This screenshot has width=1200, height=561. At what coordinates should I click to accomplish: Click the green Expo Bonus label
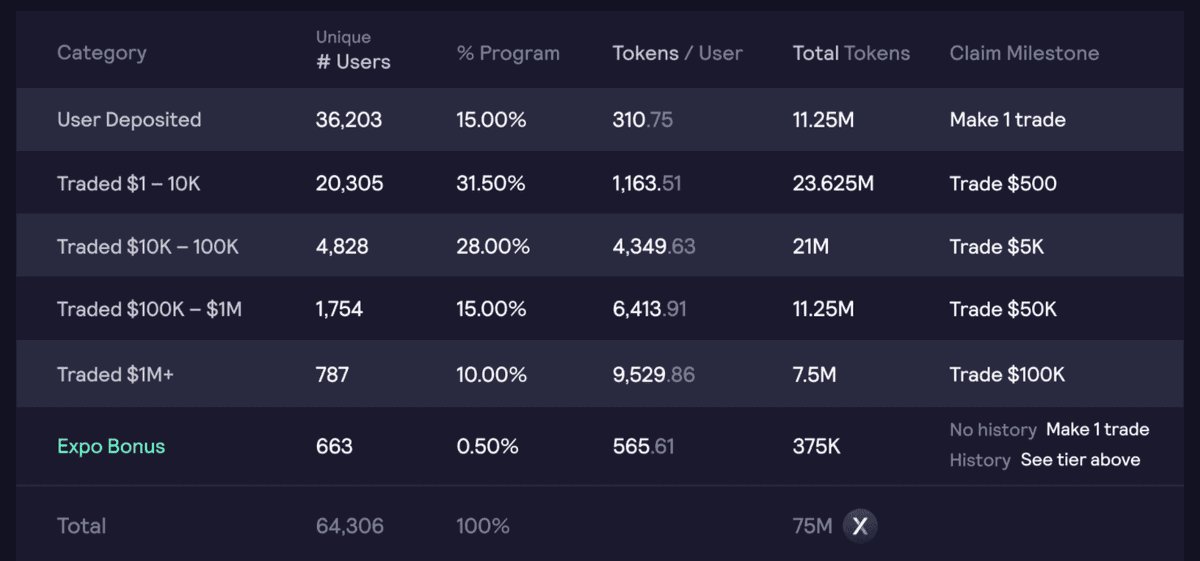tap(111, 446)
